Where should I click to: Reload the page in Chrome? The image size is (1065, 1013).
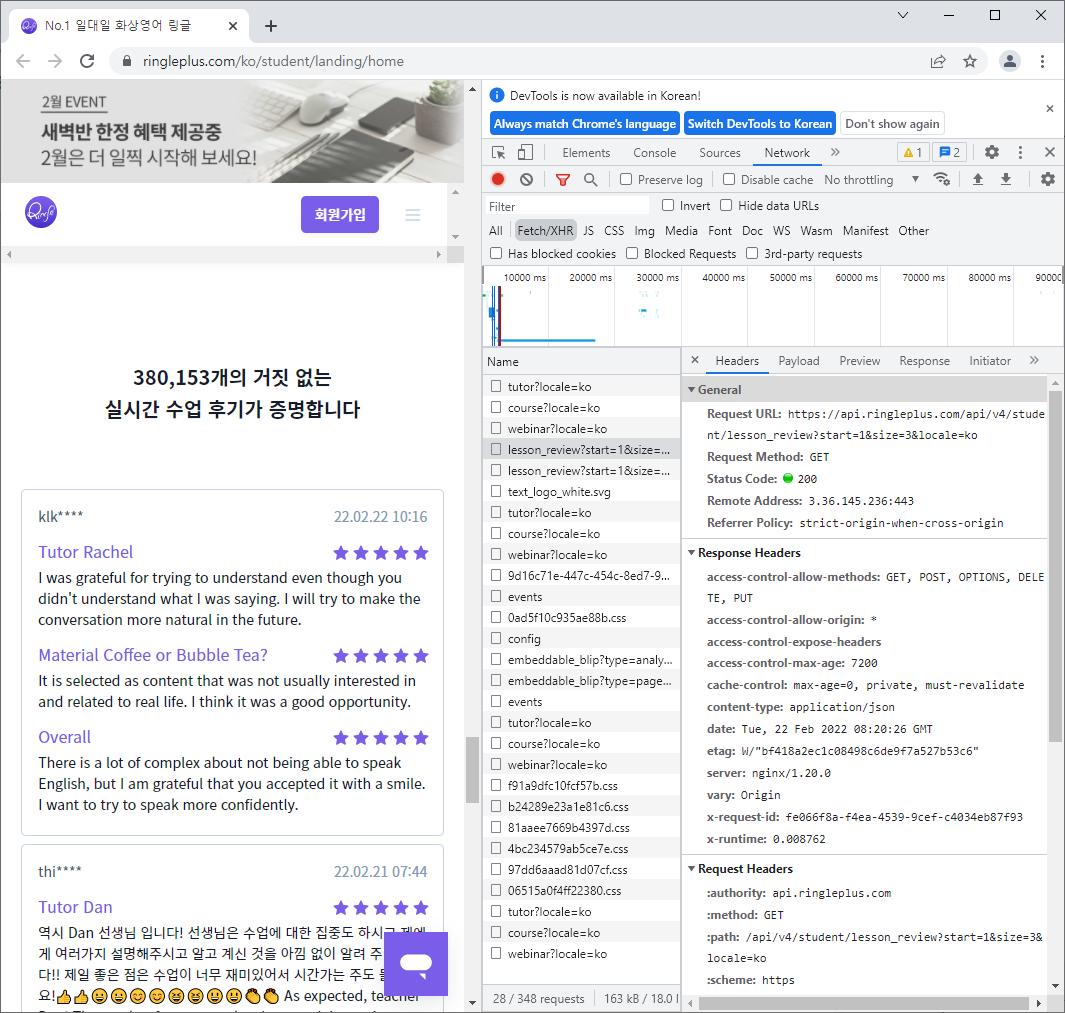coord(87,61)
